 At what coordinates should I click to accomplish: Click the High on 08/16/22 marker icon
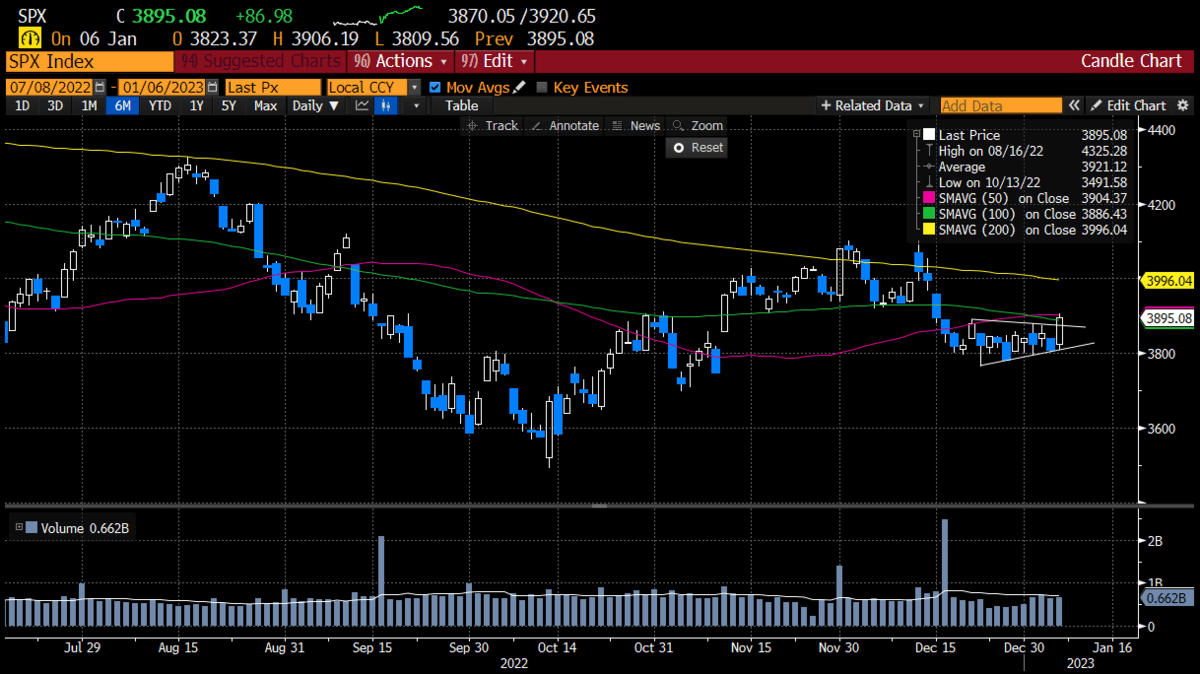pos(928,151)
